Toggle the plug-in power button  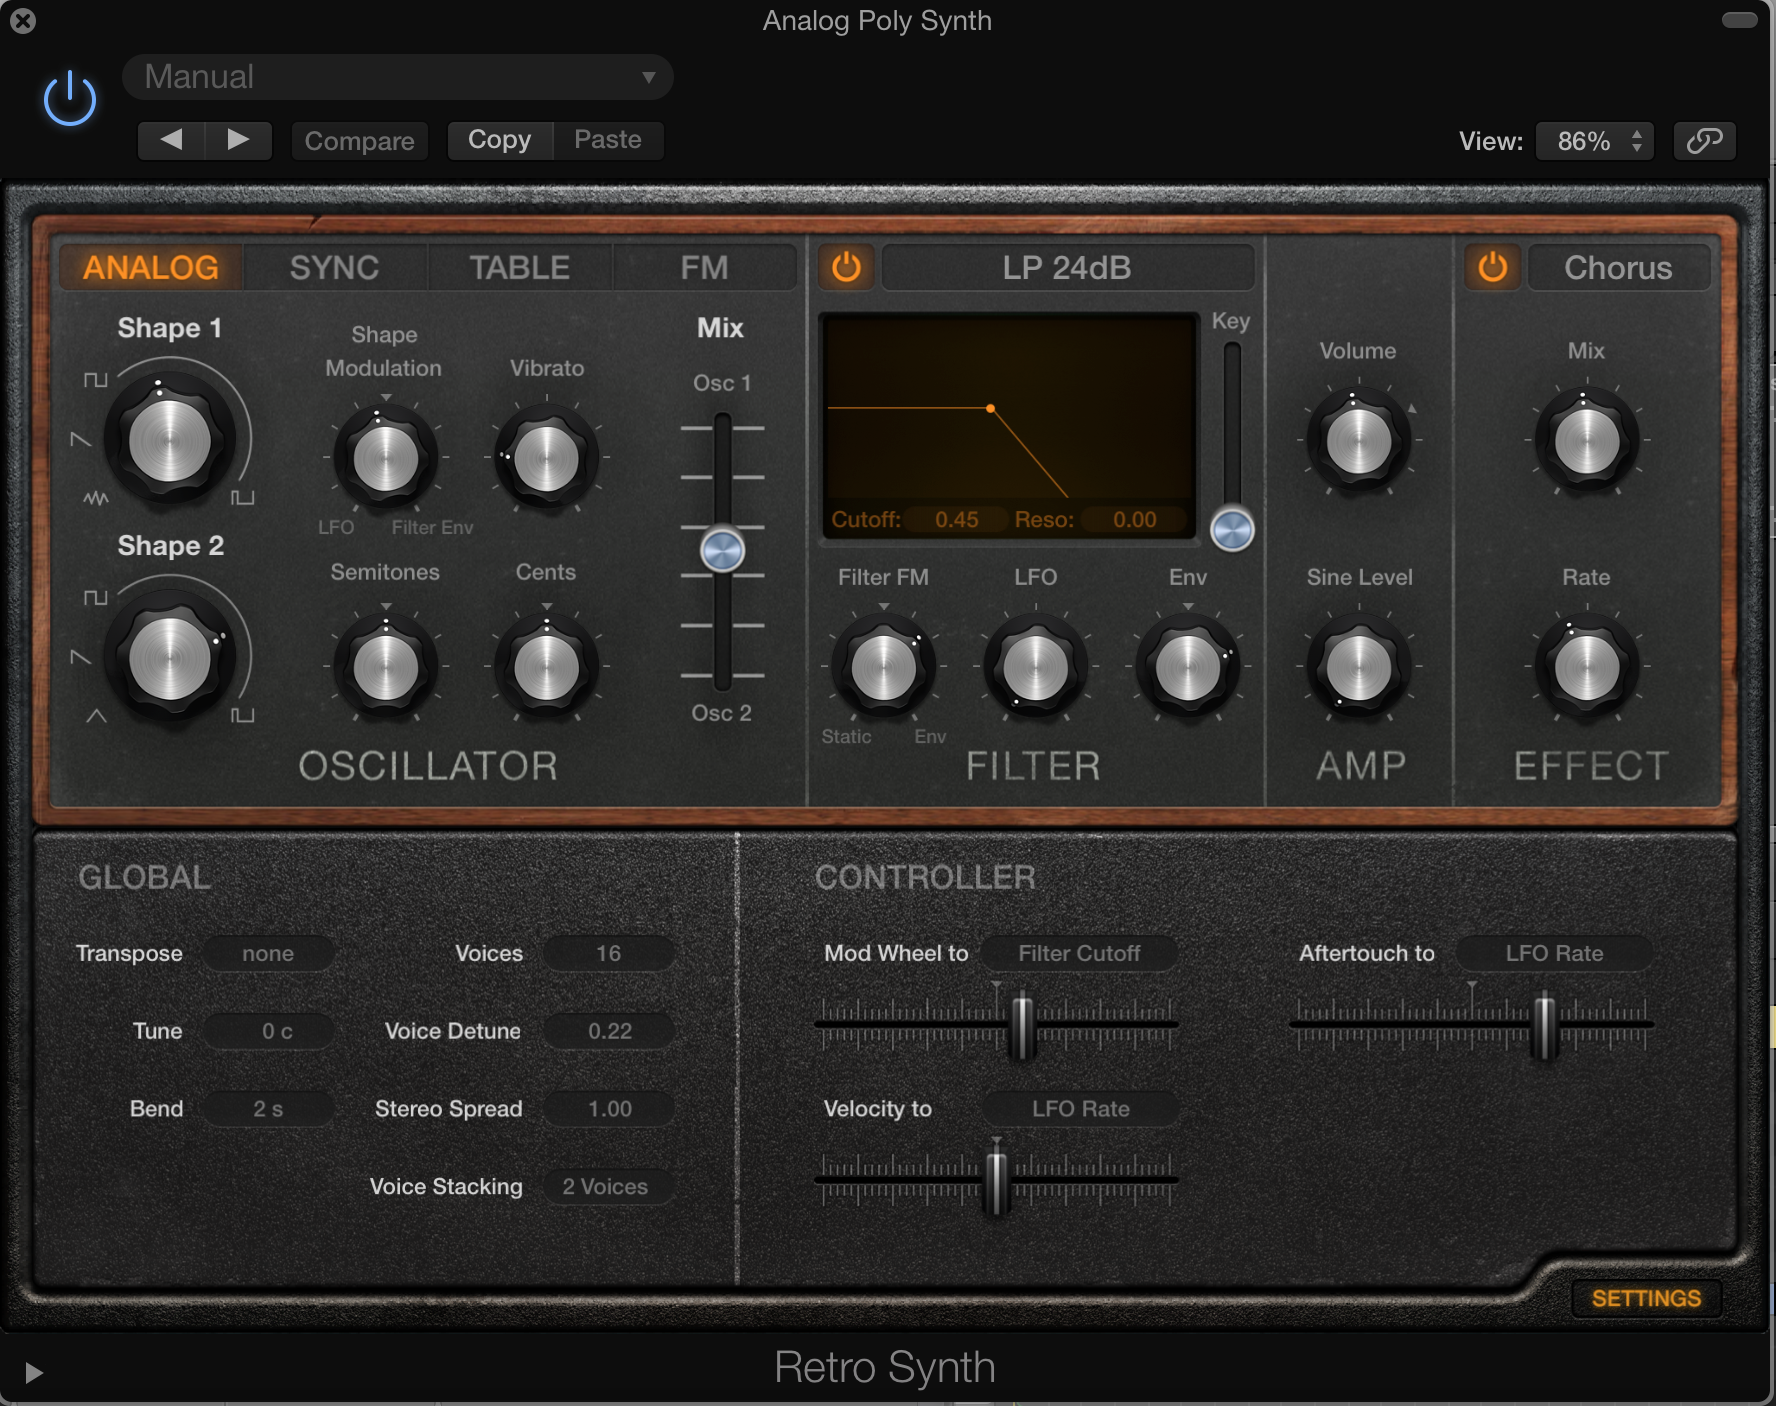coord(70,98)
